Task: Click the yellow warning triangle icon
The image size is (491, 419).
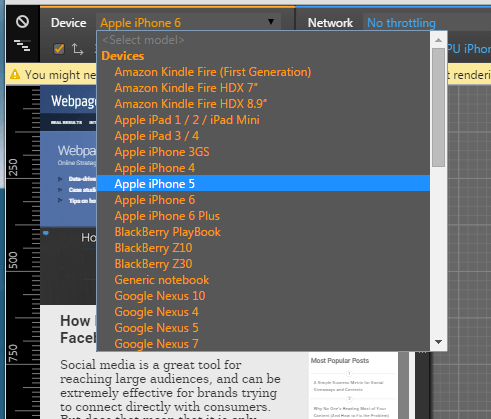Action: (x=15, y=74)
